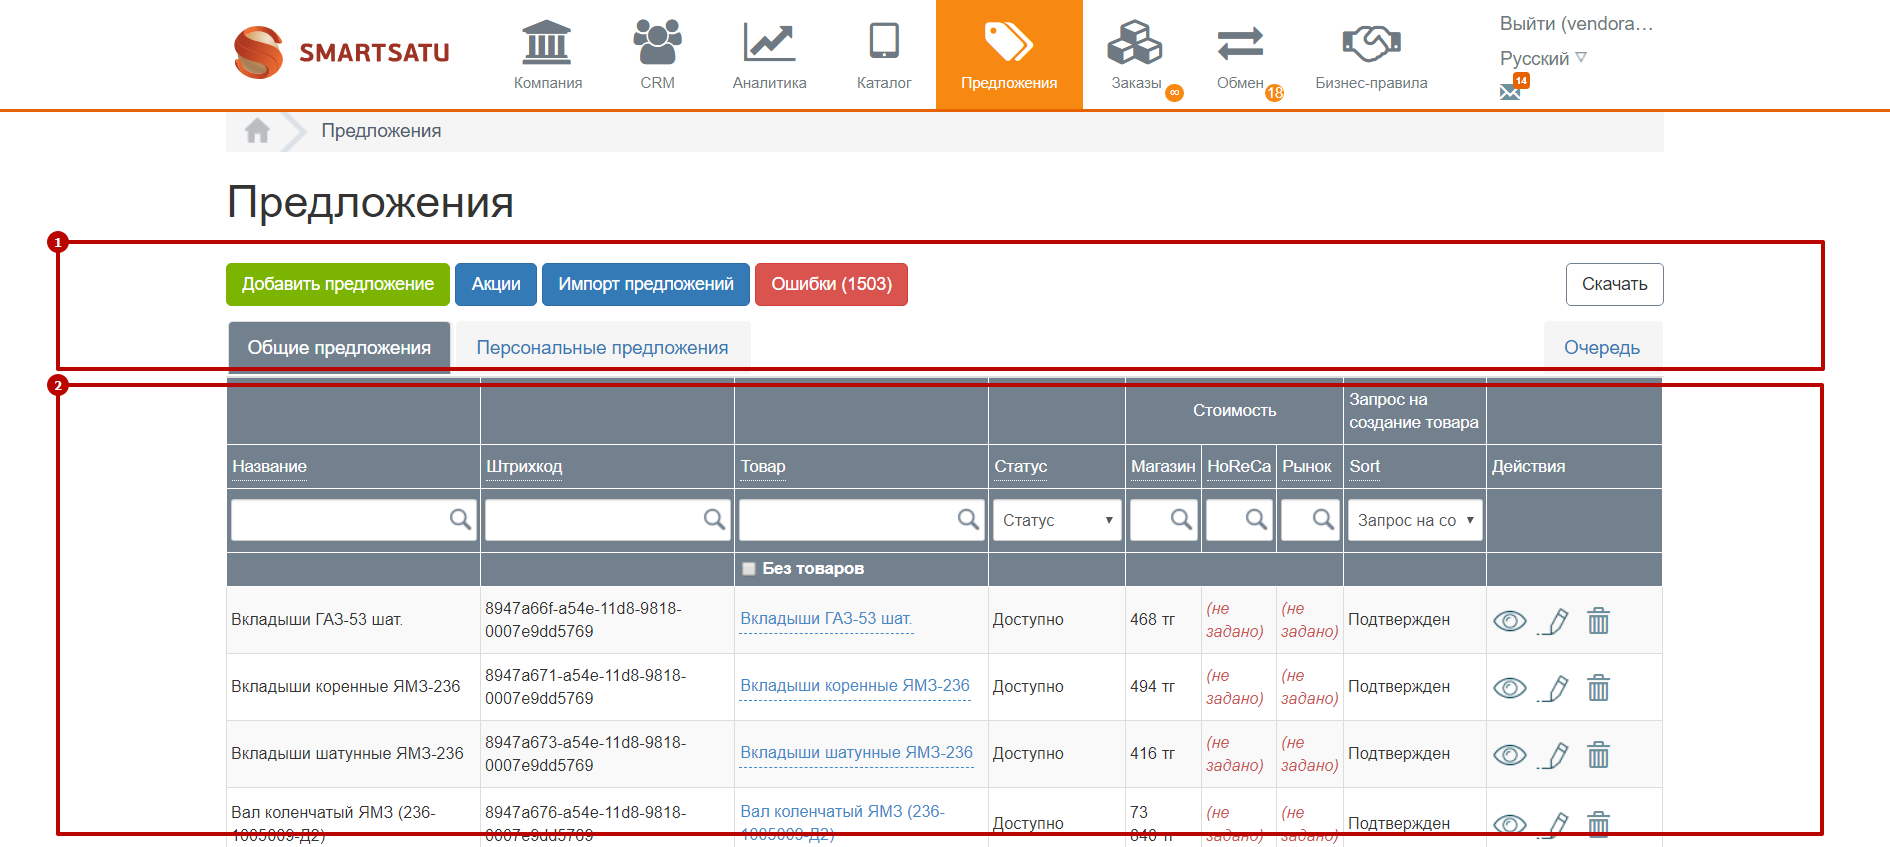1890x847 pixels.
Task: Click the home breadcrumb icon
Action: tap(257, 131)
